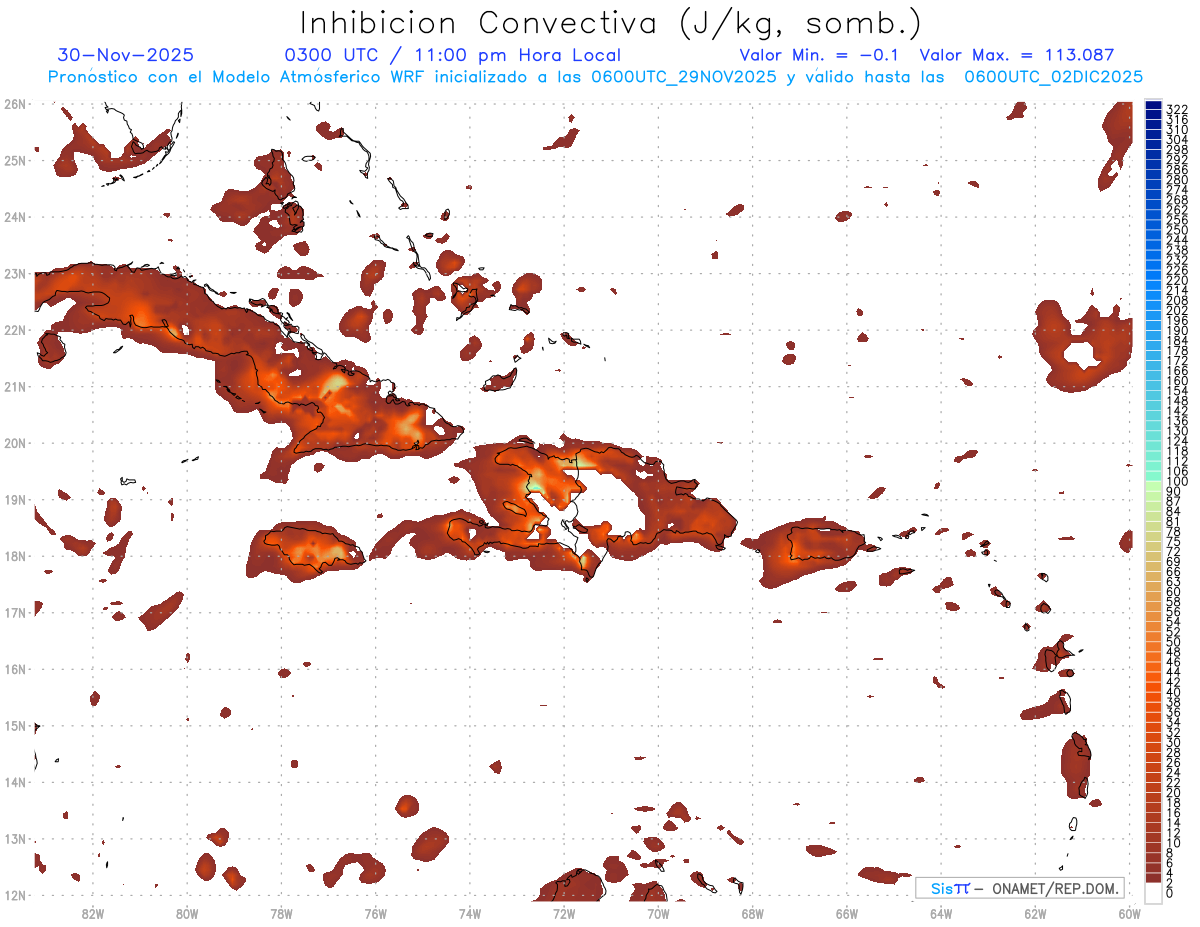Image resolution: width=1200 pixels, height=927 pixels.
Task: Click the 'SisPI' logo text
Action: tap(949, 888)
